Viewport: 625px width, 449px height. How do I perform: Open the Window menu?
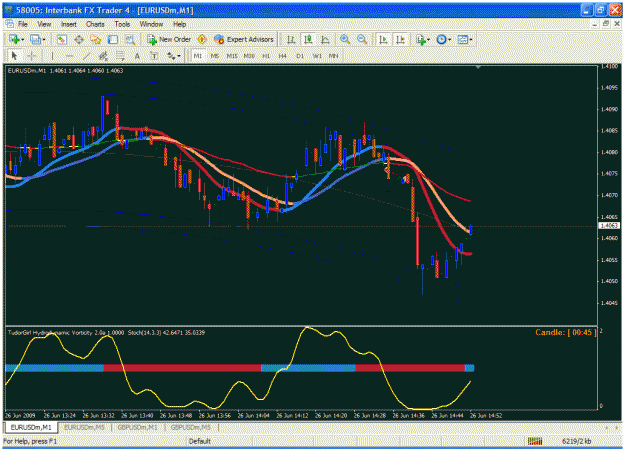tap(151, 24)
